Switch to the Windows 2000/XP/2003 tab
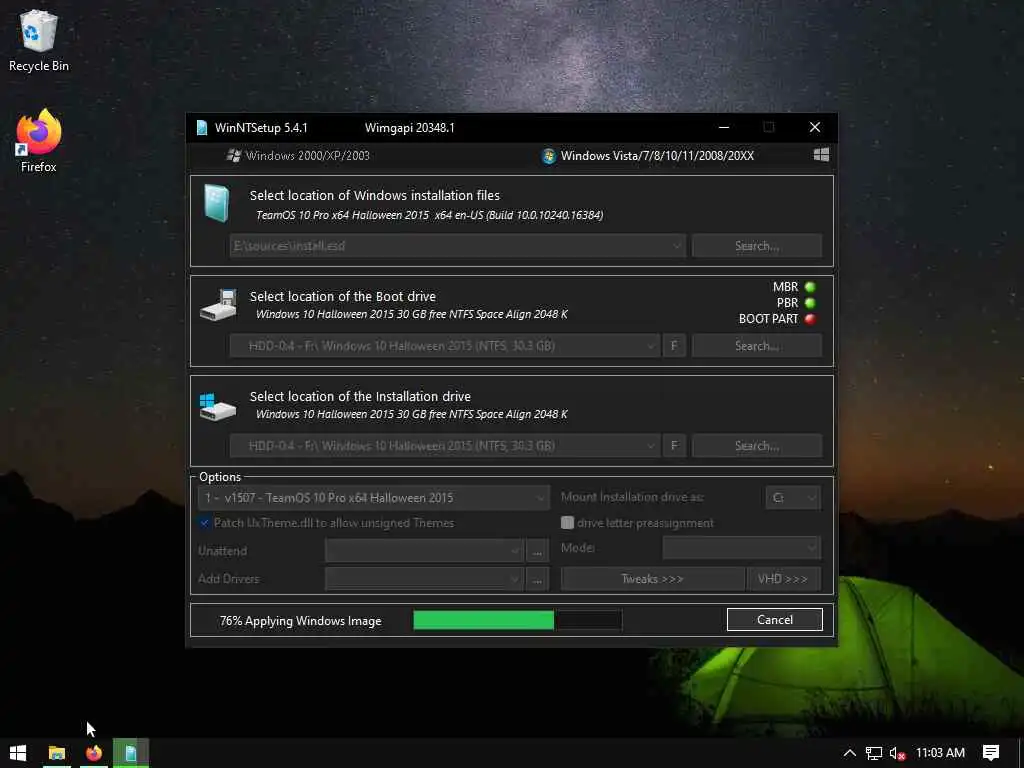Viewport: 1024px width, 768px height. (298, 155)
